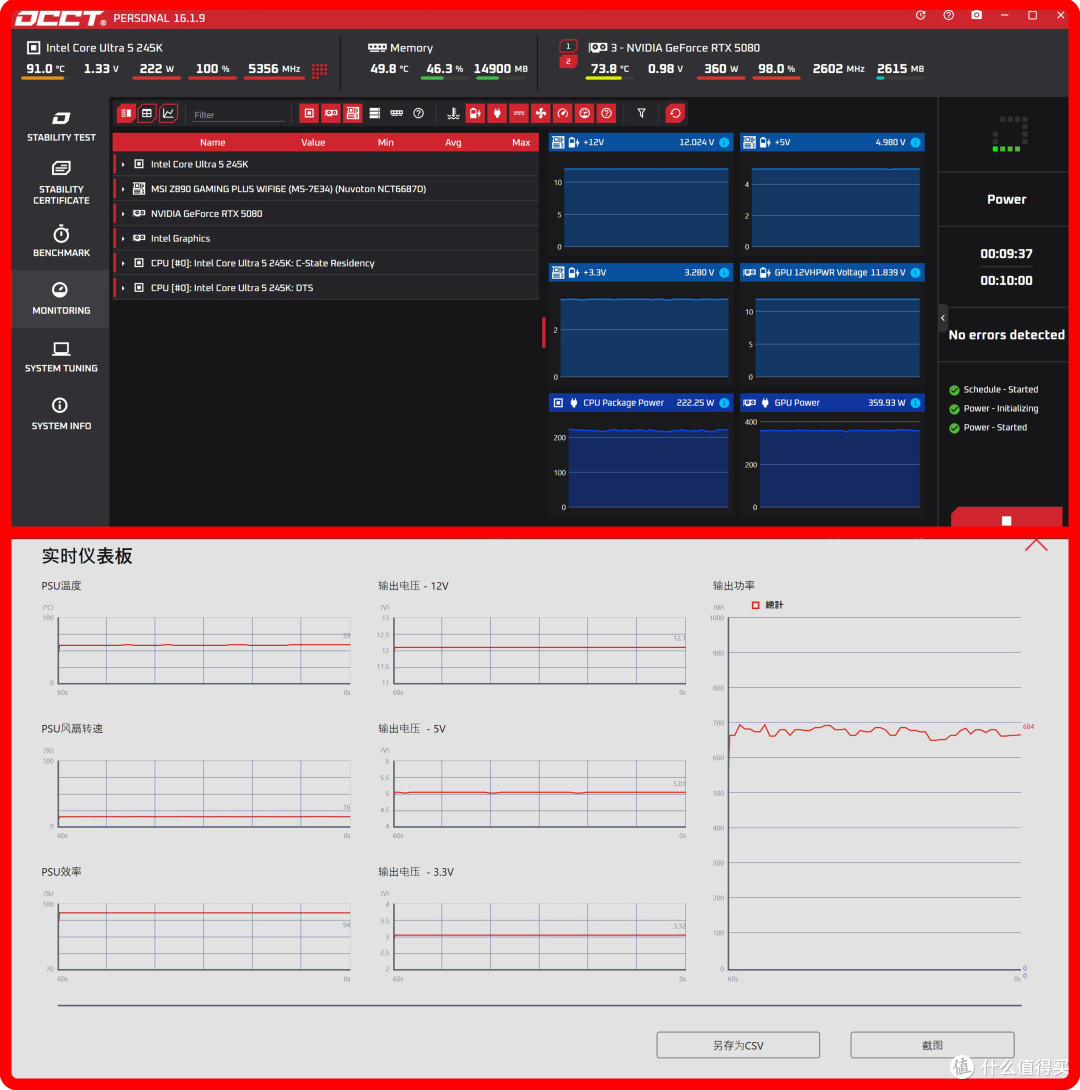Select GPU number 1 in header
Screen dimensions: 1080x1090
pos(568,47)
